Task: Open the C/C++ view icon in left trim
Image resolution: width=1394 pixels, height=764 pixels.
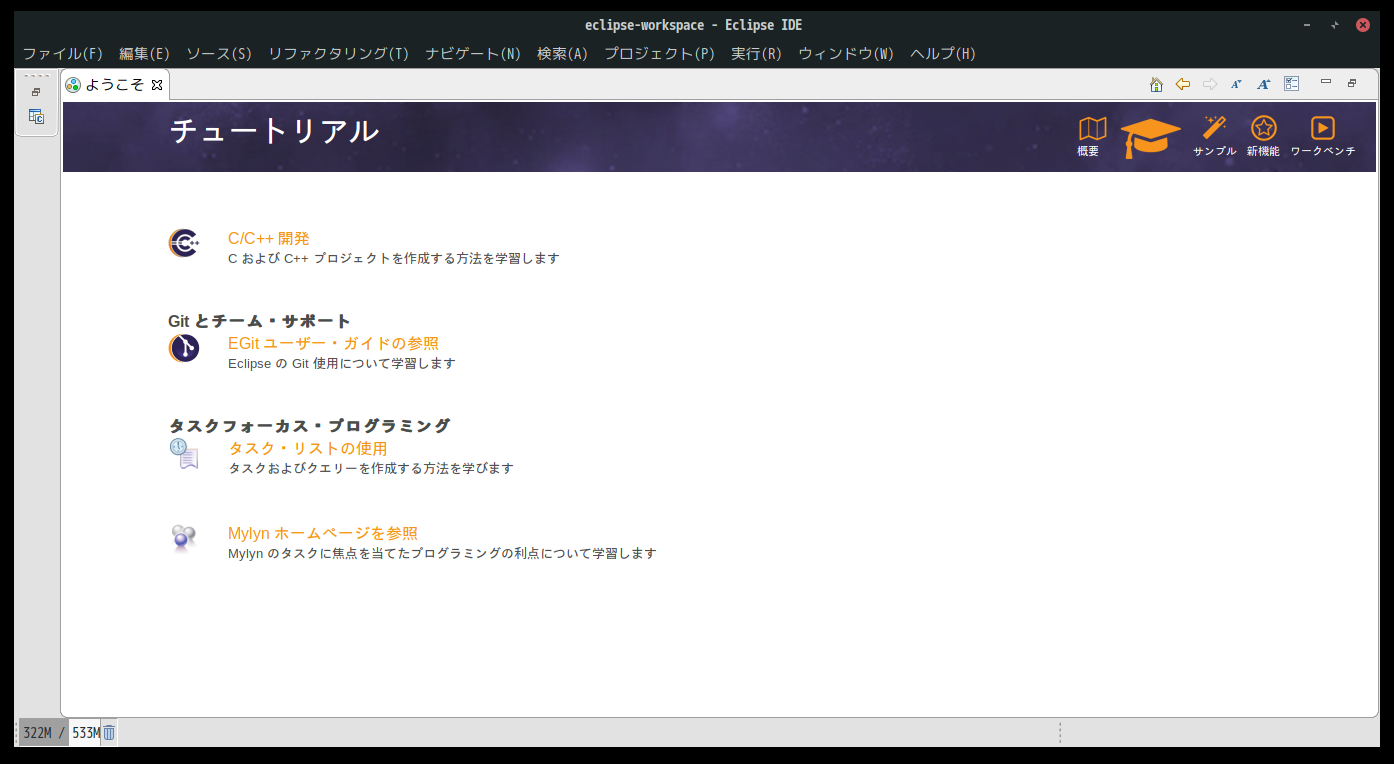Action: [36, 117]
